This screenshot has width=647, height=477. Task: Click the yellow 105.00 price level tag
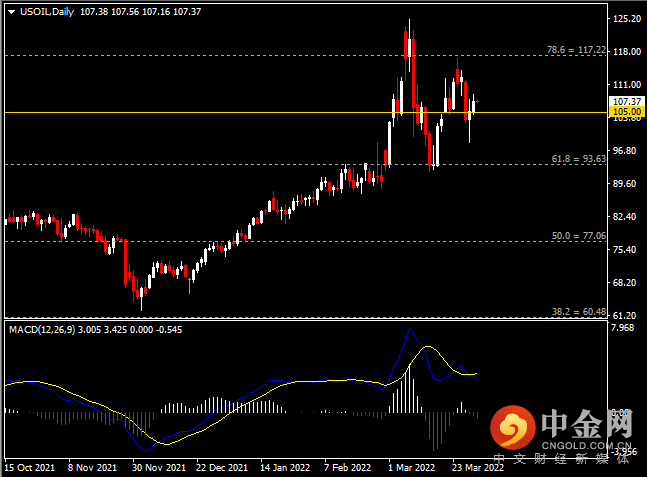(627, 112)
